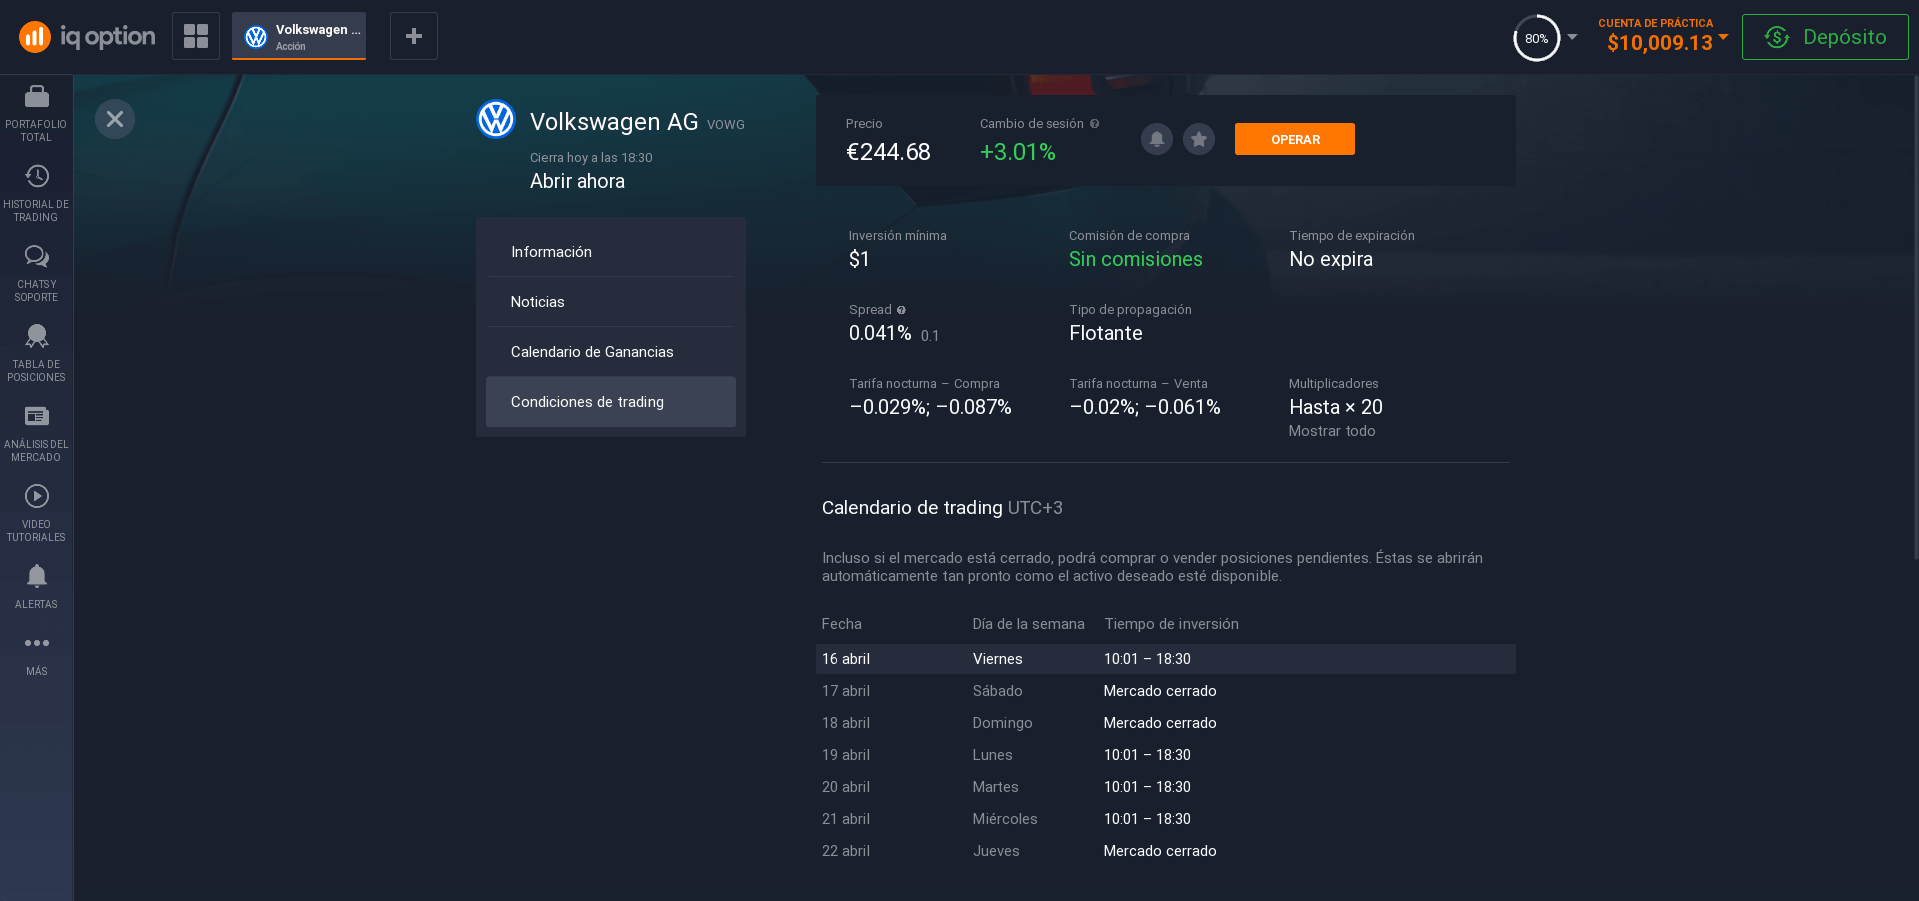Open the IQ Option logo home

tap(87, 37)
